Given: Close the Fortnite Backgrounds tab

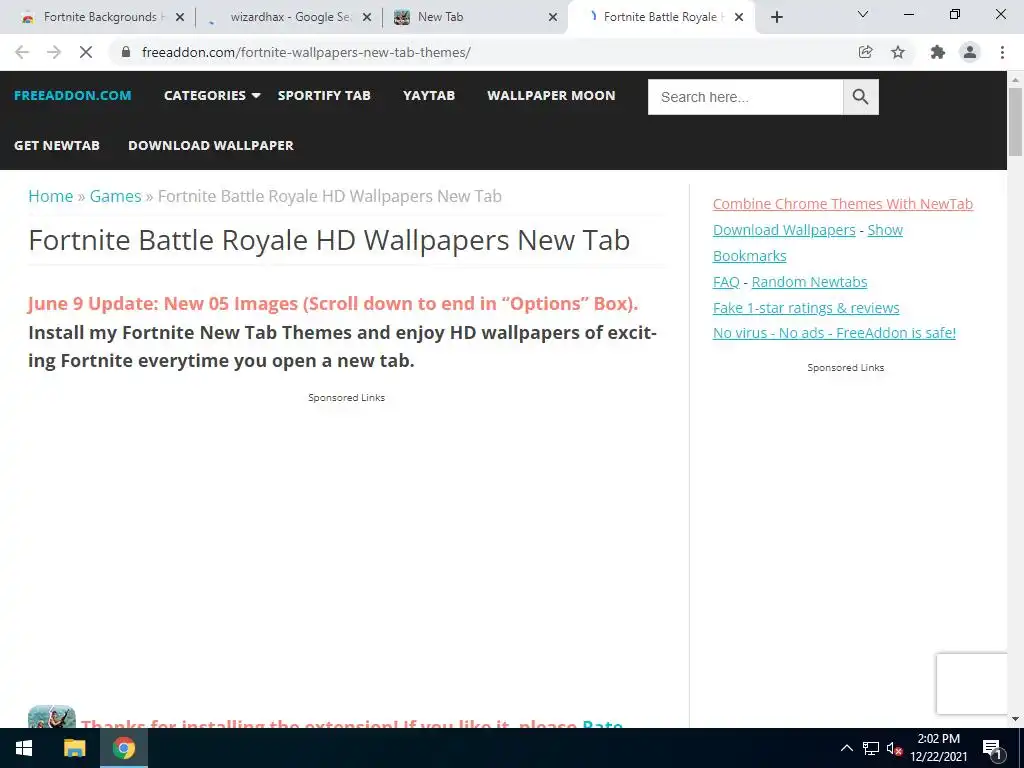Looking at the screenshot, I should [180, 17].
